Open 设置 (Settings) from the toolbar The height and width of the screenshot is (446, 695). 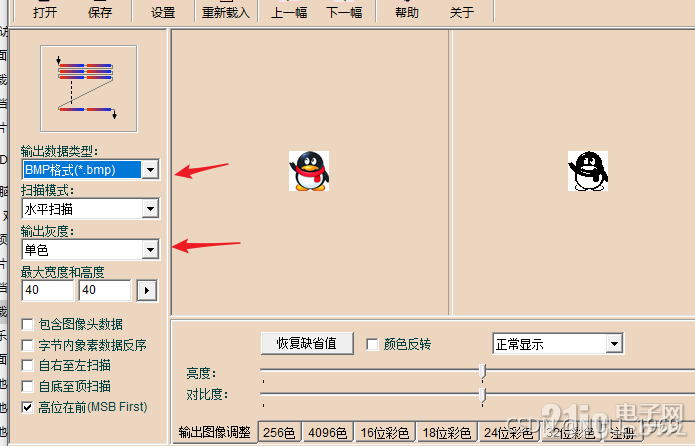click(x=163, y=11)
